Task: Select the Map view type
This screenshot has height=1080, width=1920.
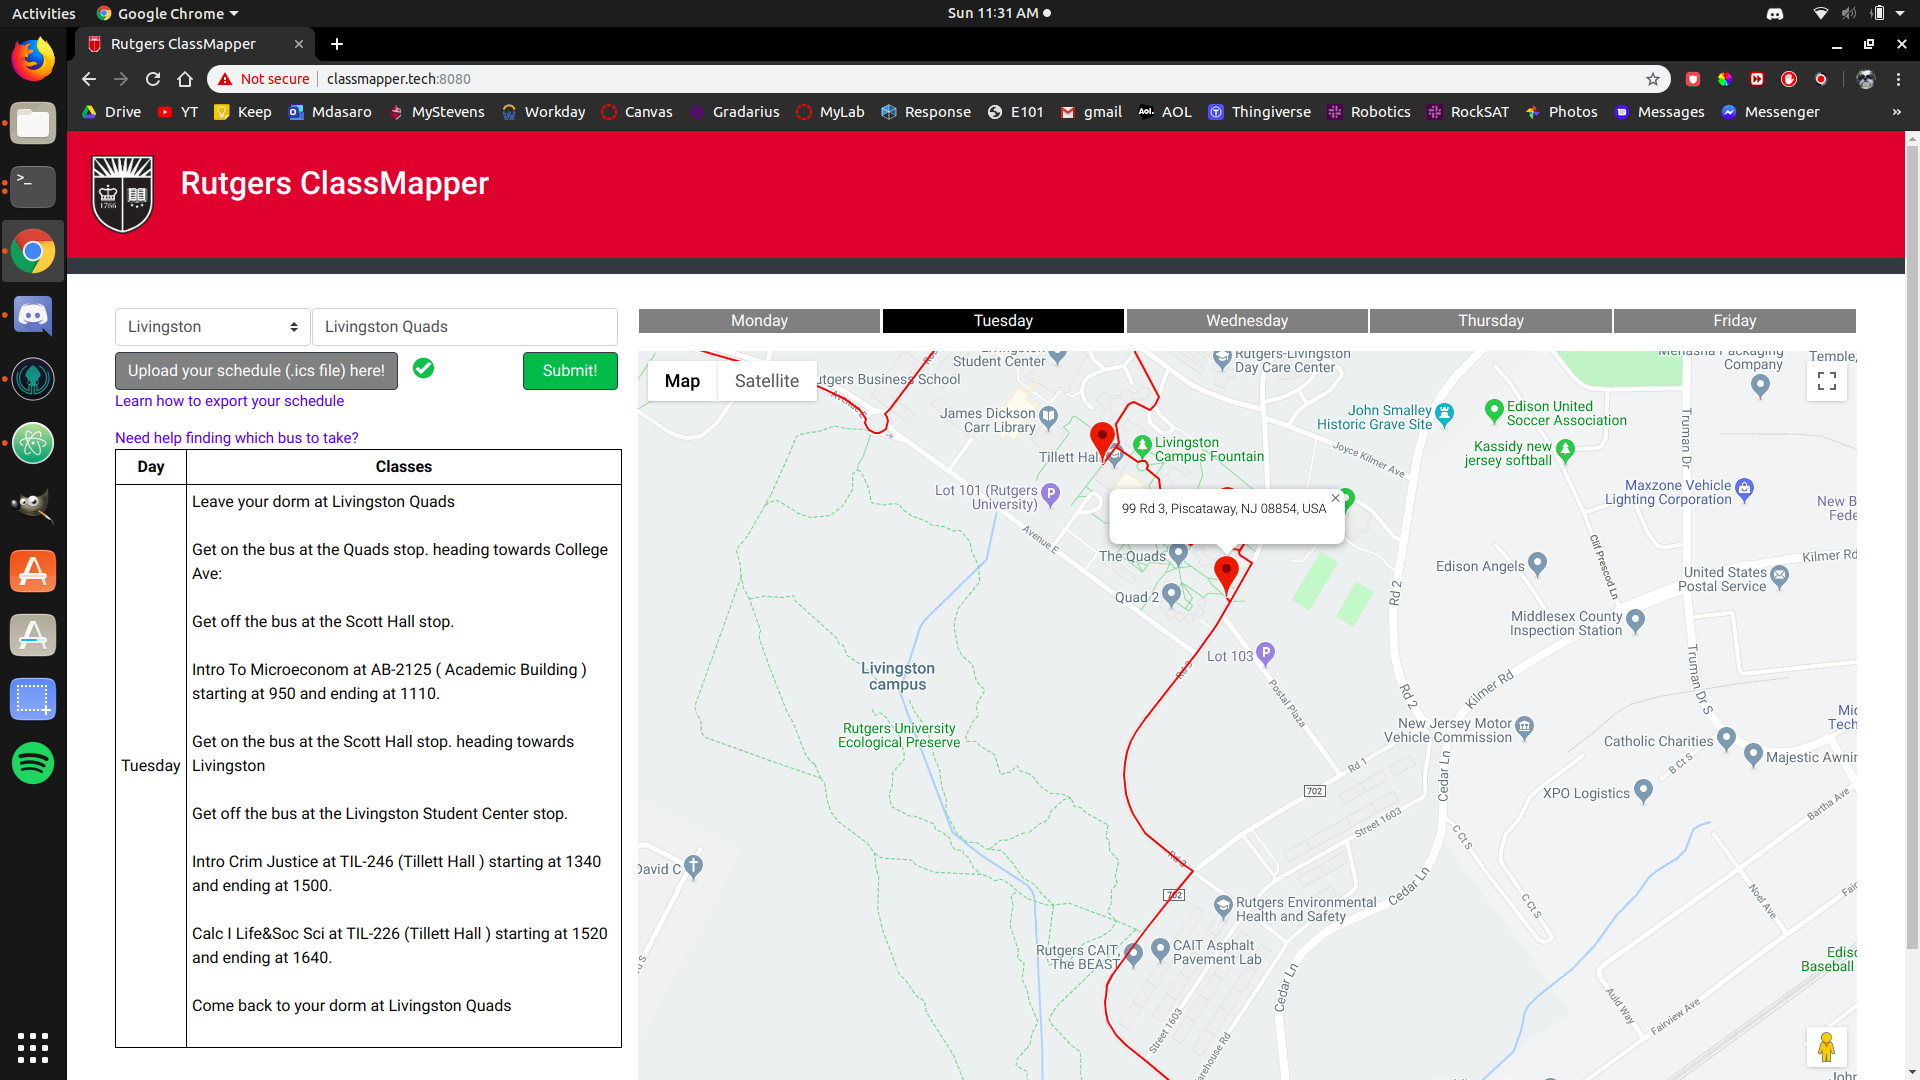Action: coord(682,381)
